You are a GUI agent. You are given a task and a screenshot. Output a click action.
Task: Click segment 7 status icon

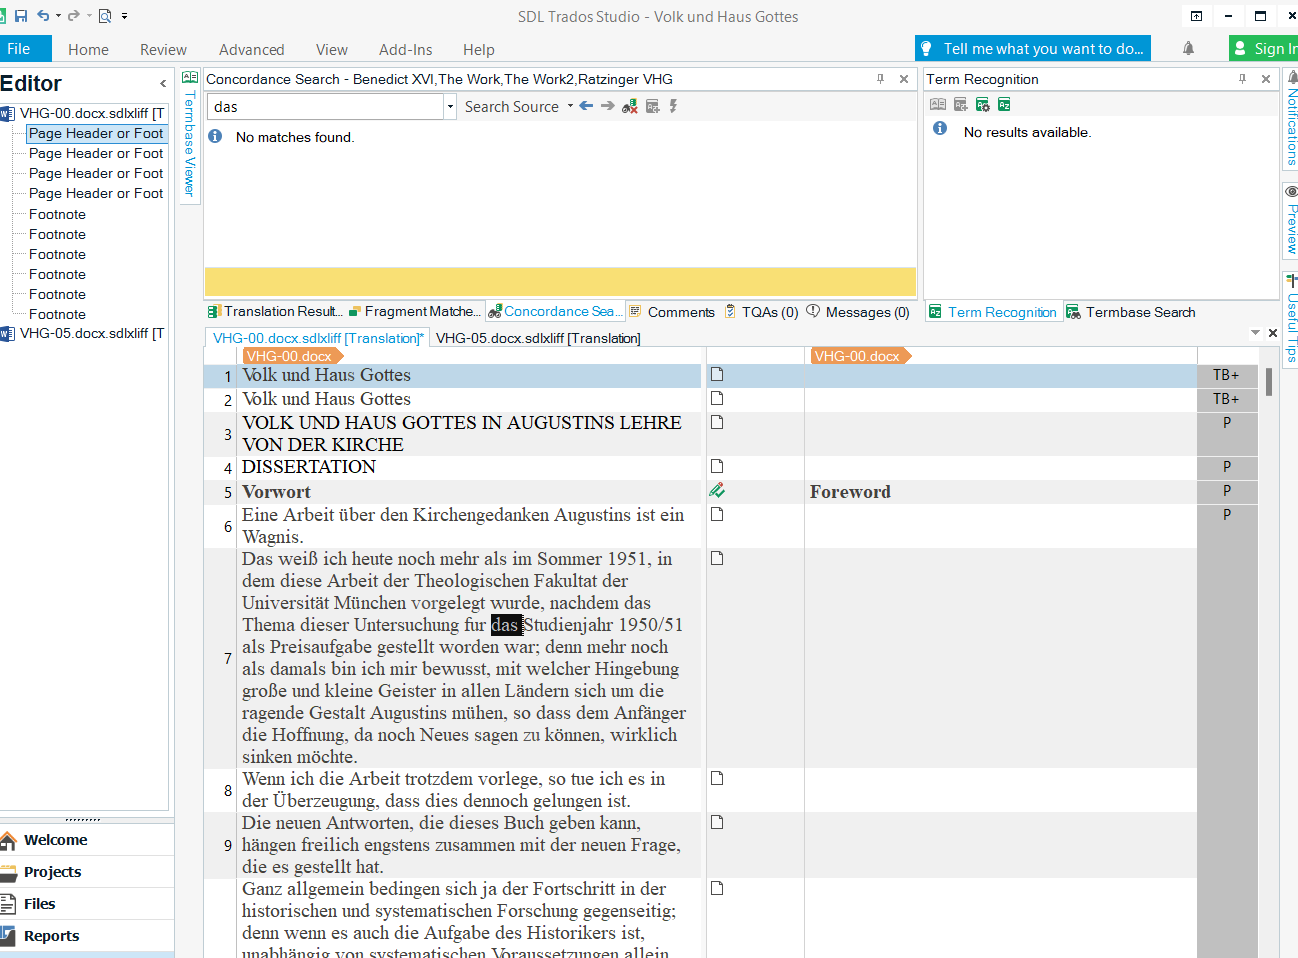(717, 558)
